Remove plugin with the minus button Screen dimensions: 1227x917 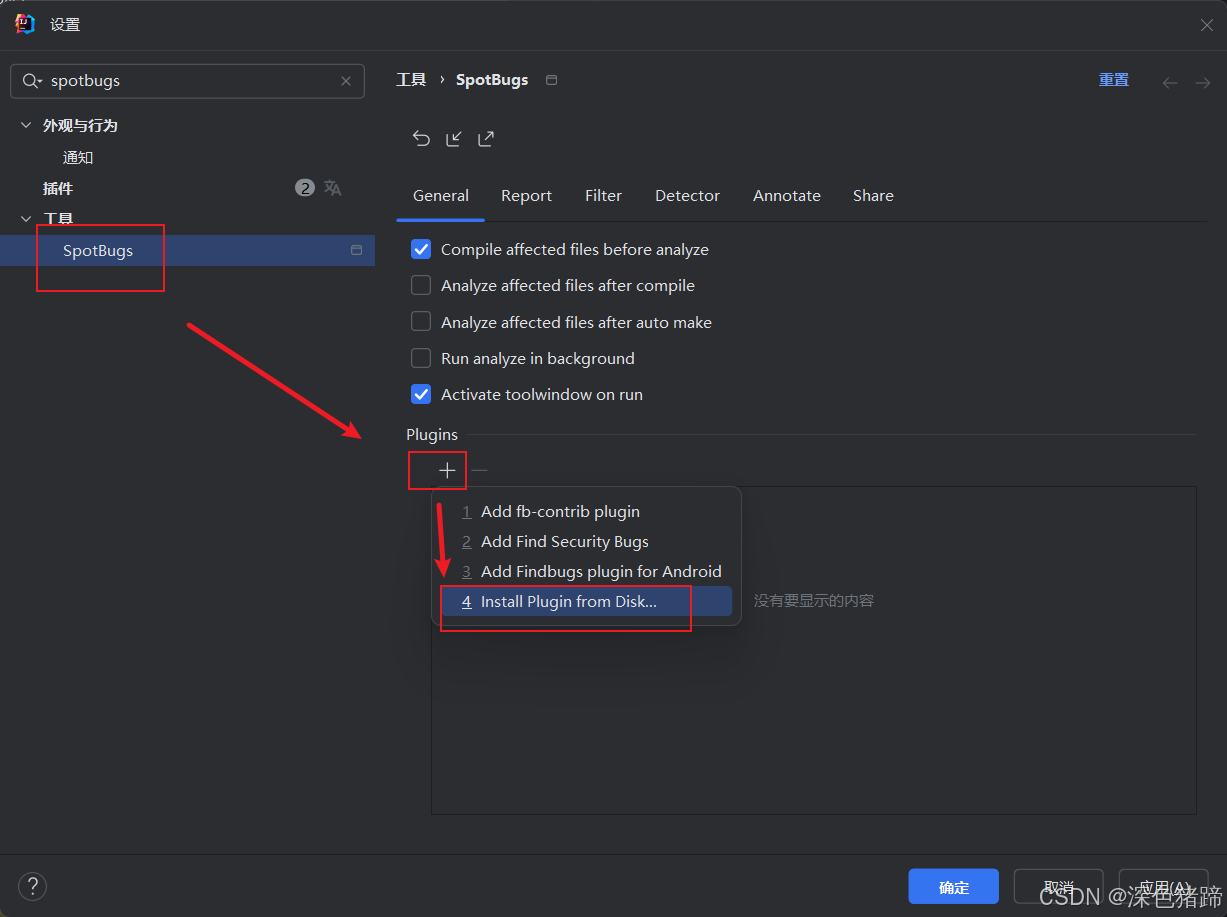pyautogui.click(x=480, y=470)
